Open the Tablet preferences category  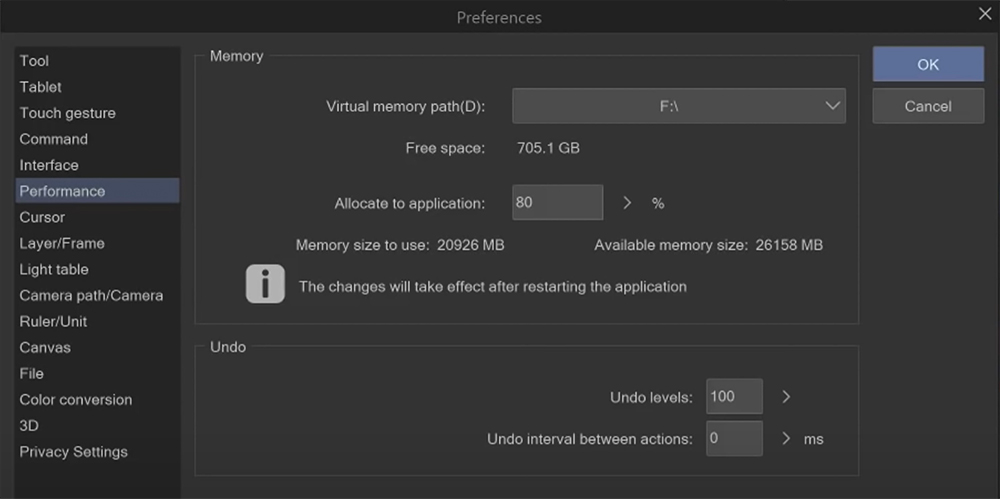40,87
